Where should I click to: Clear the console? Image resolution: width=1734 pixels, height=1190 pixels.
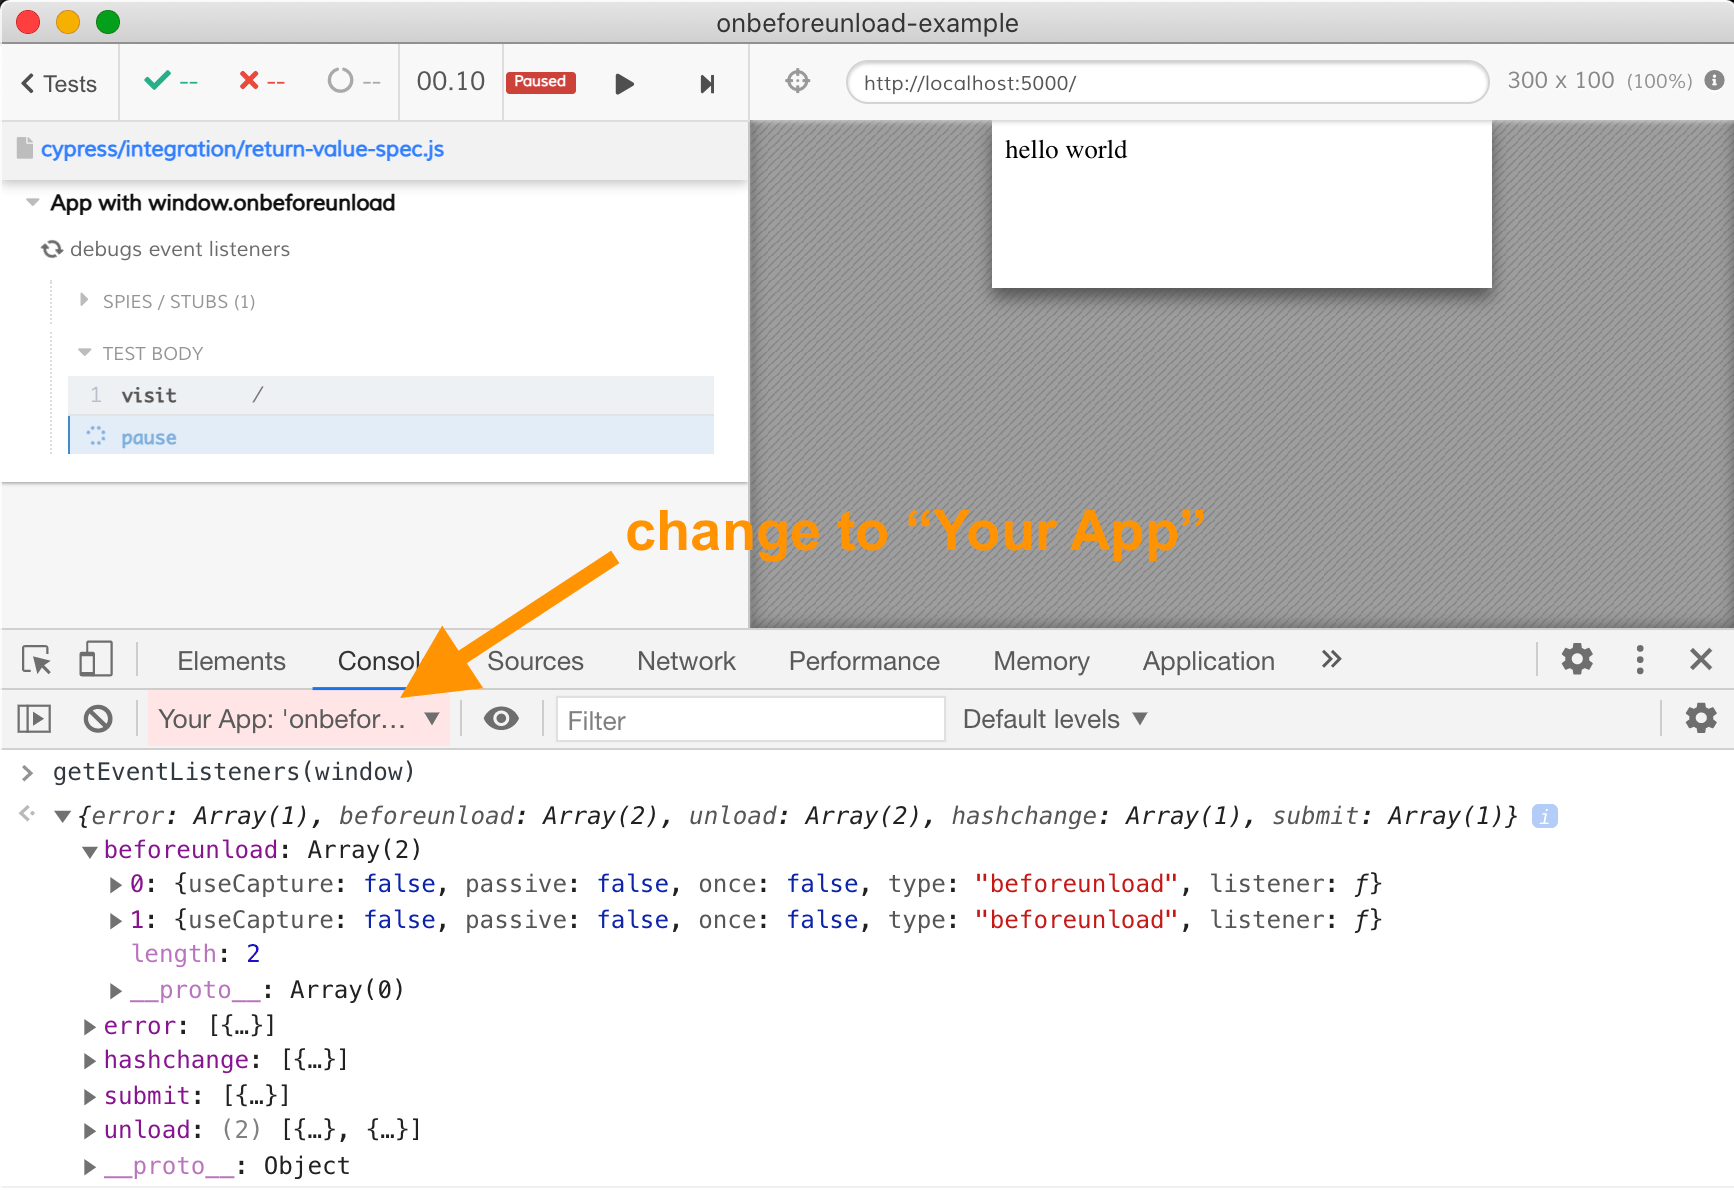(x=98, y=718)
